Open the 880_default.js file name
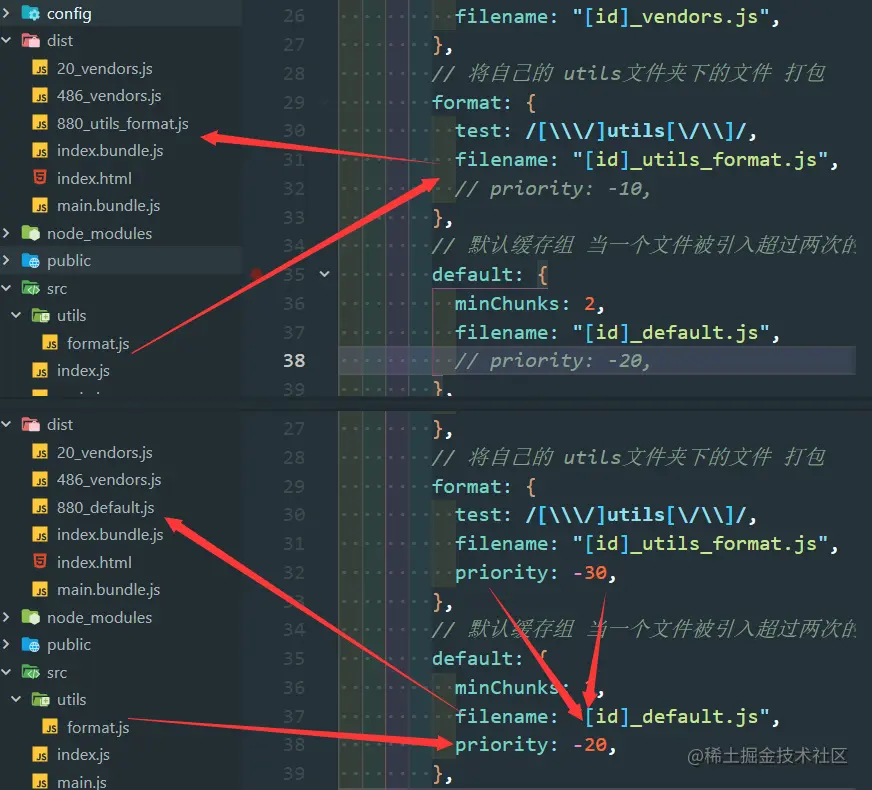This screenshot has width=872, height=790. click(106, 508)
